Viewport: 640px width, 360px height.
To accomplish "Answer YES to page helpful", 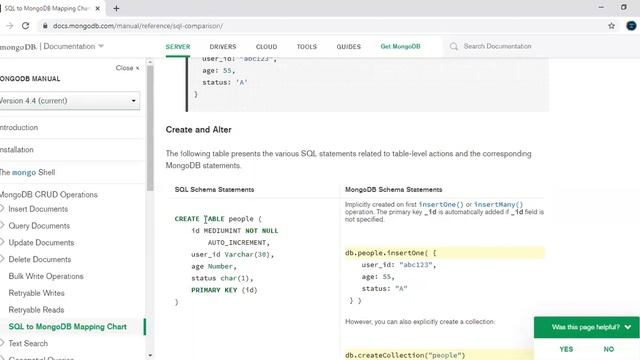I will (x=566, y=349).
